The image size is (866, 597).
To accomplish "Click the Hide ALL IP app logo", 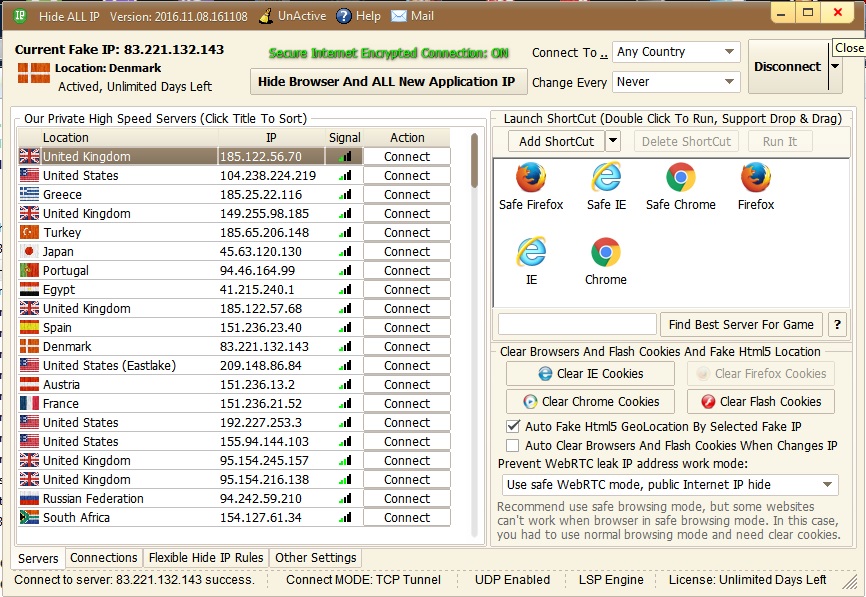I will [x=20, y=15].
